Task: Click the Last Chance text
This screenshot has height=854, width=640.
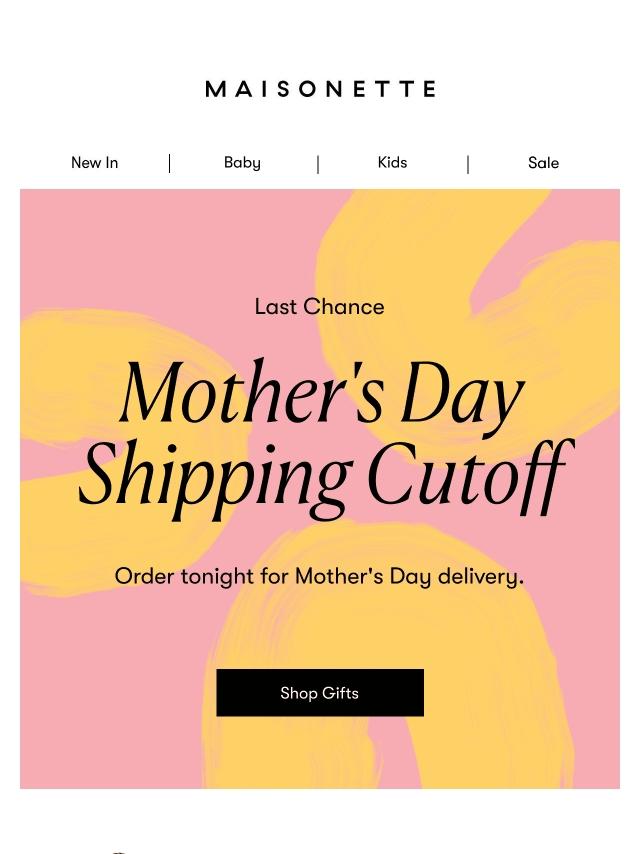Action: pos(319,307)
